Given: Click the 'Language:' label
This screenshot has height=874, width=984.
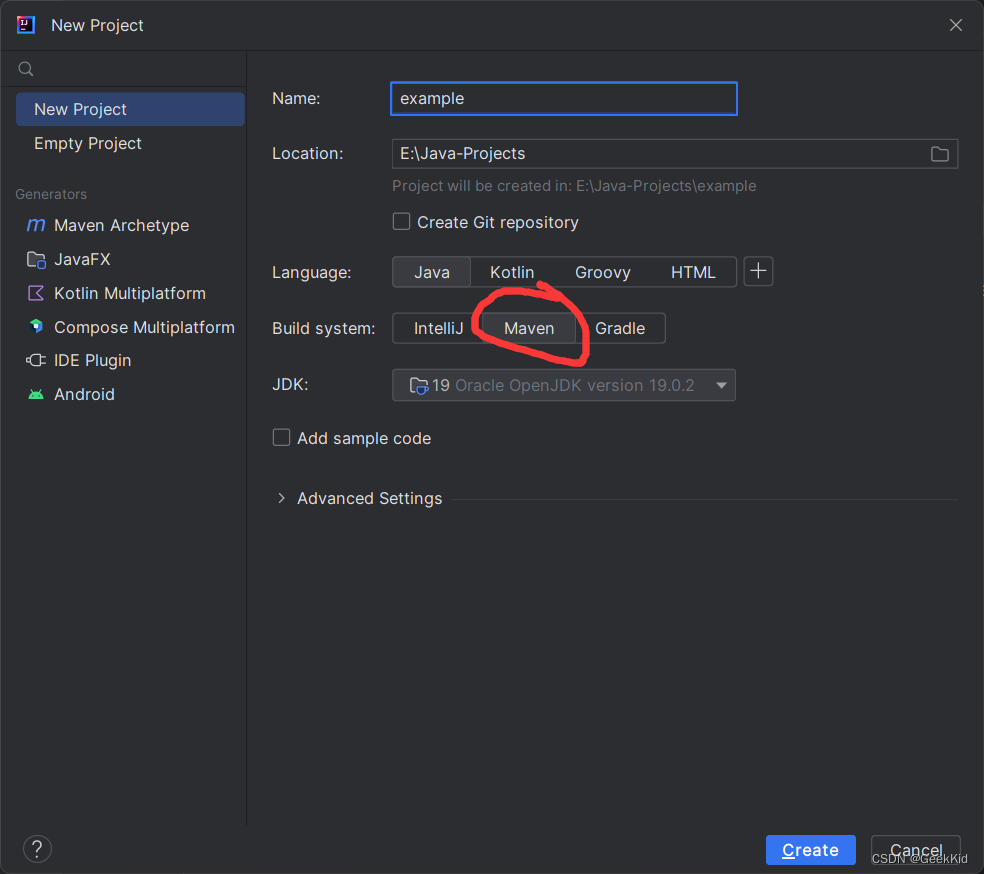Looking at the screenshot, I should point(311,272).
